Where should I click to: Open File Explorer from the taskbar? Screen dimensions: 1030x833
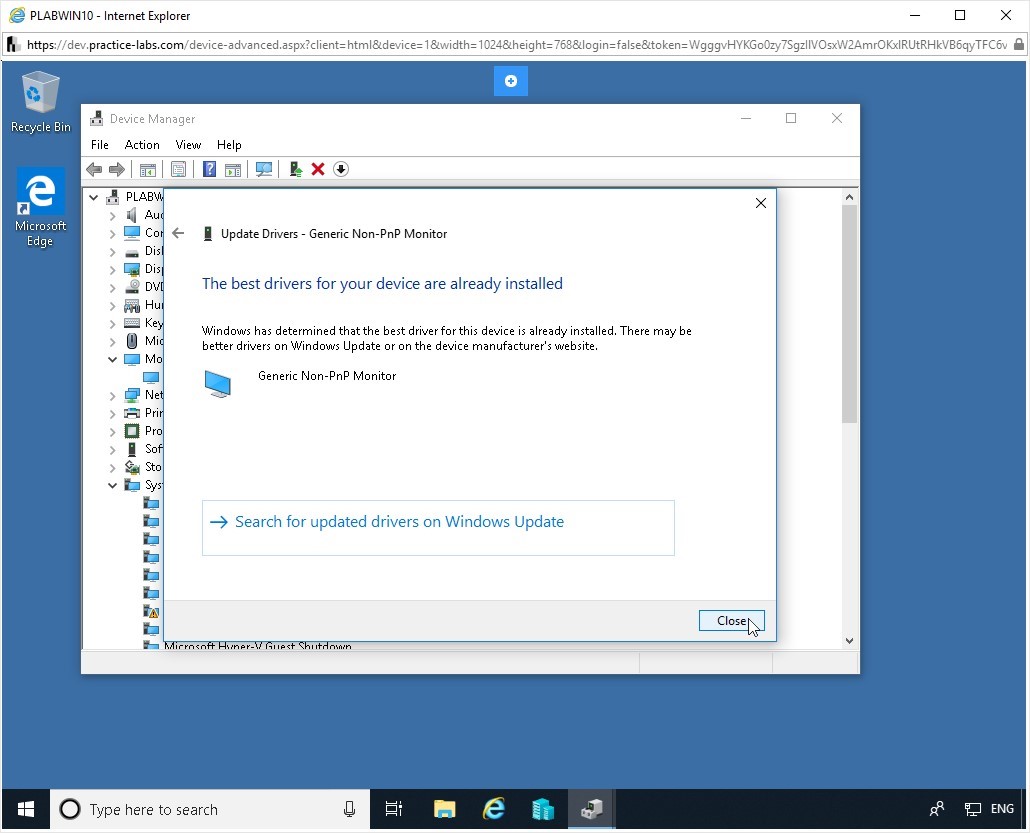pos(445,809)
